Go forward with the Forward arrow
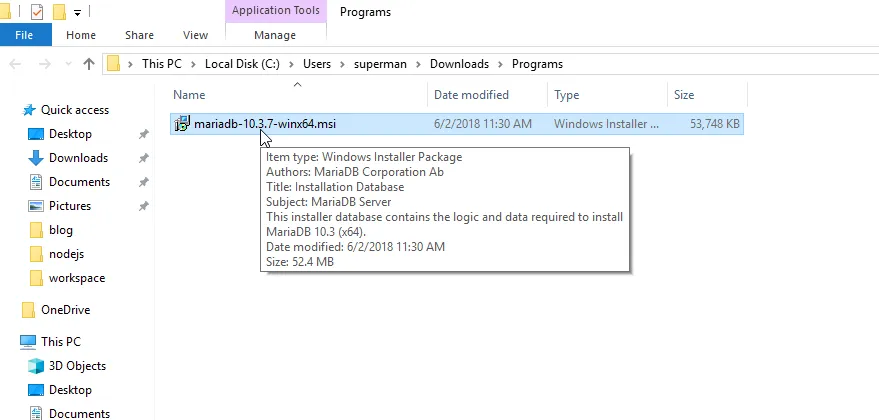Viewport: 879px width, 420px height. 46,64
